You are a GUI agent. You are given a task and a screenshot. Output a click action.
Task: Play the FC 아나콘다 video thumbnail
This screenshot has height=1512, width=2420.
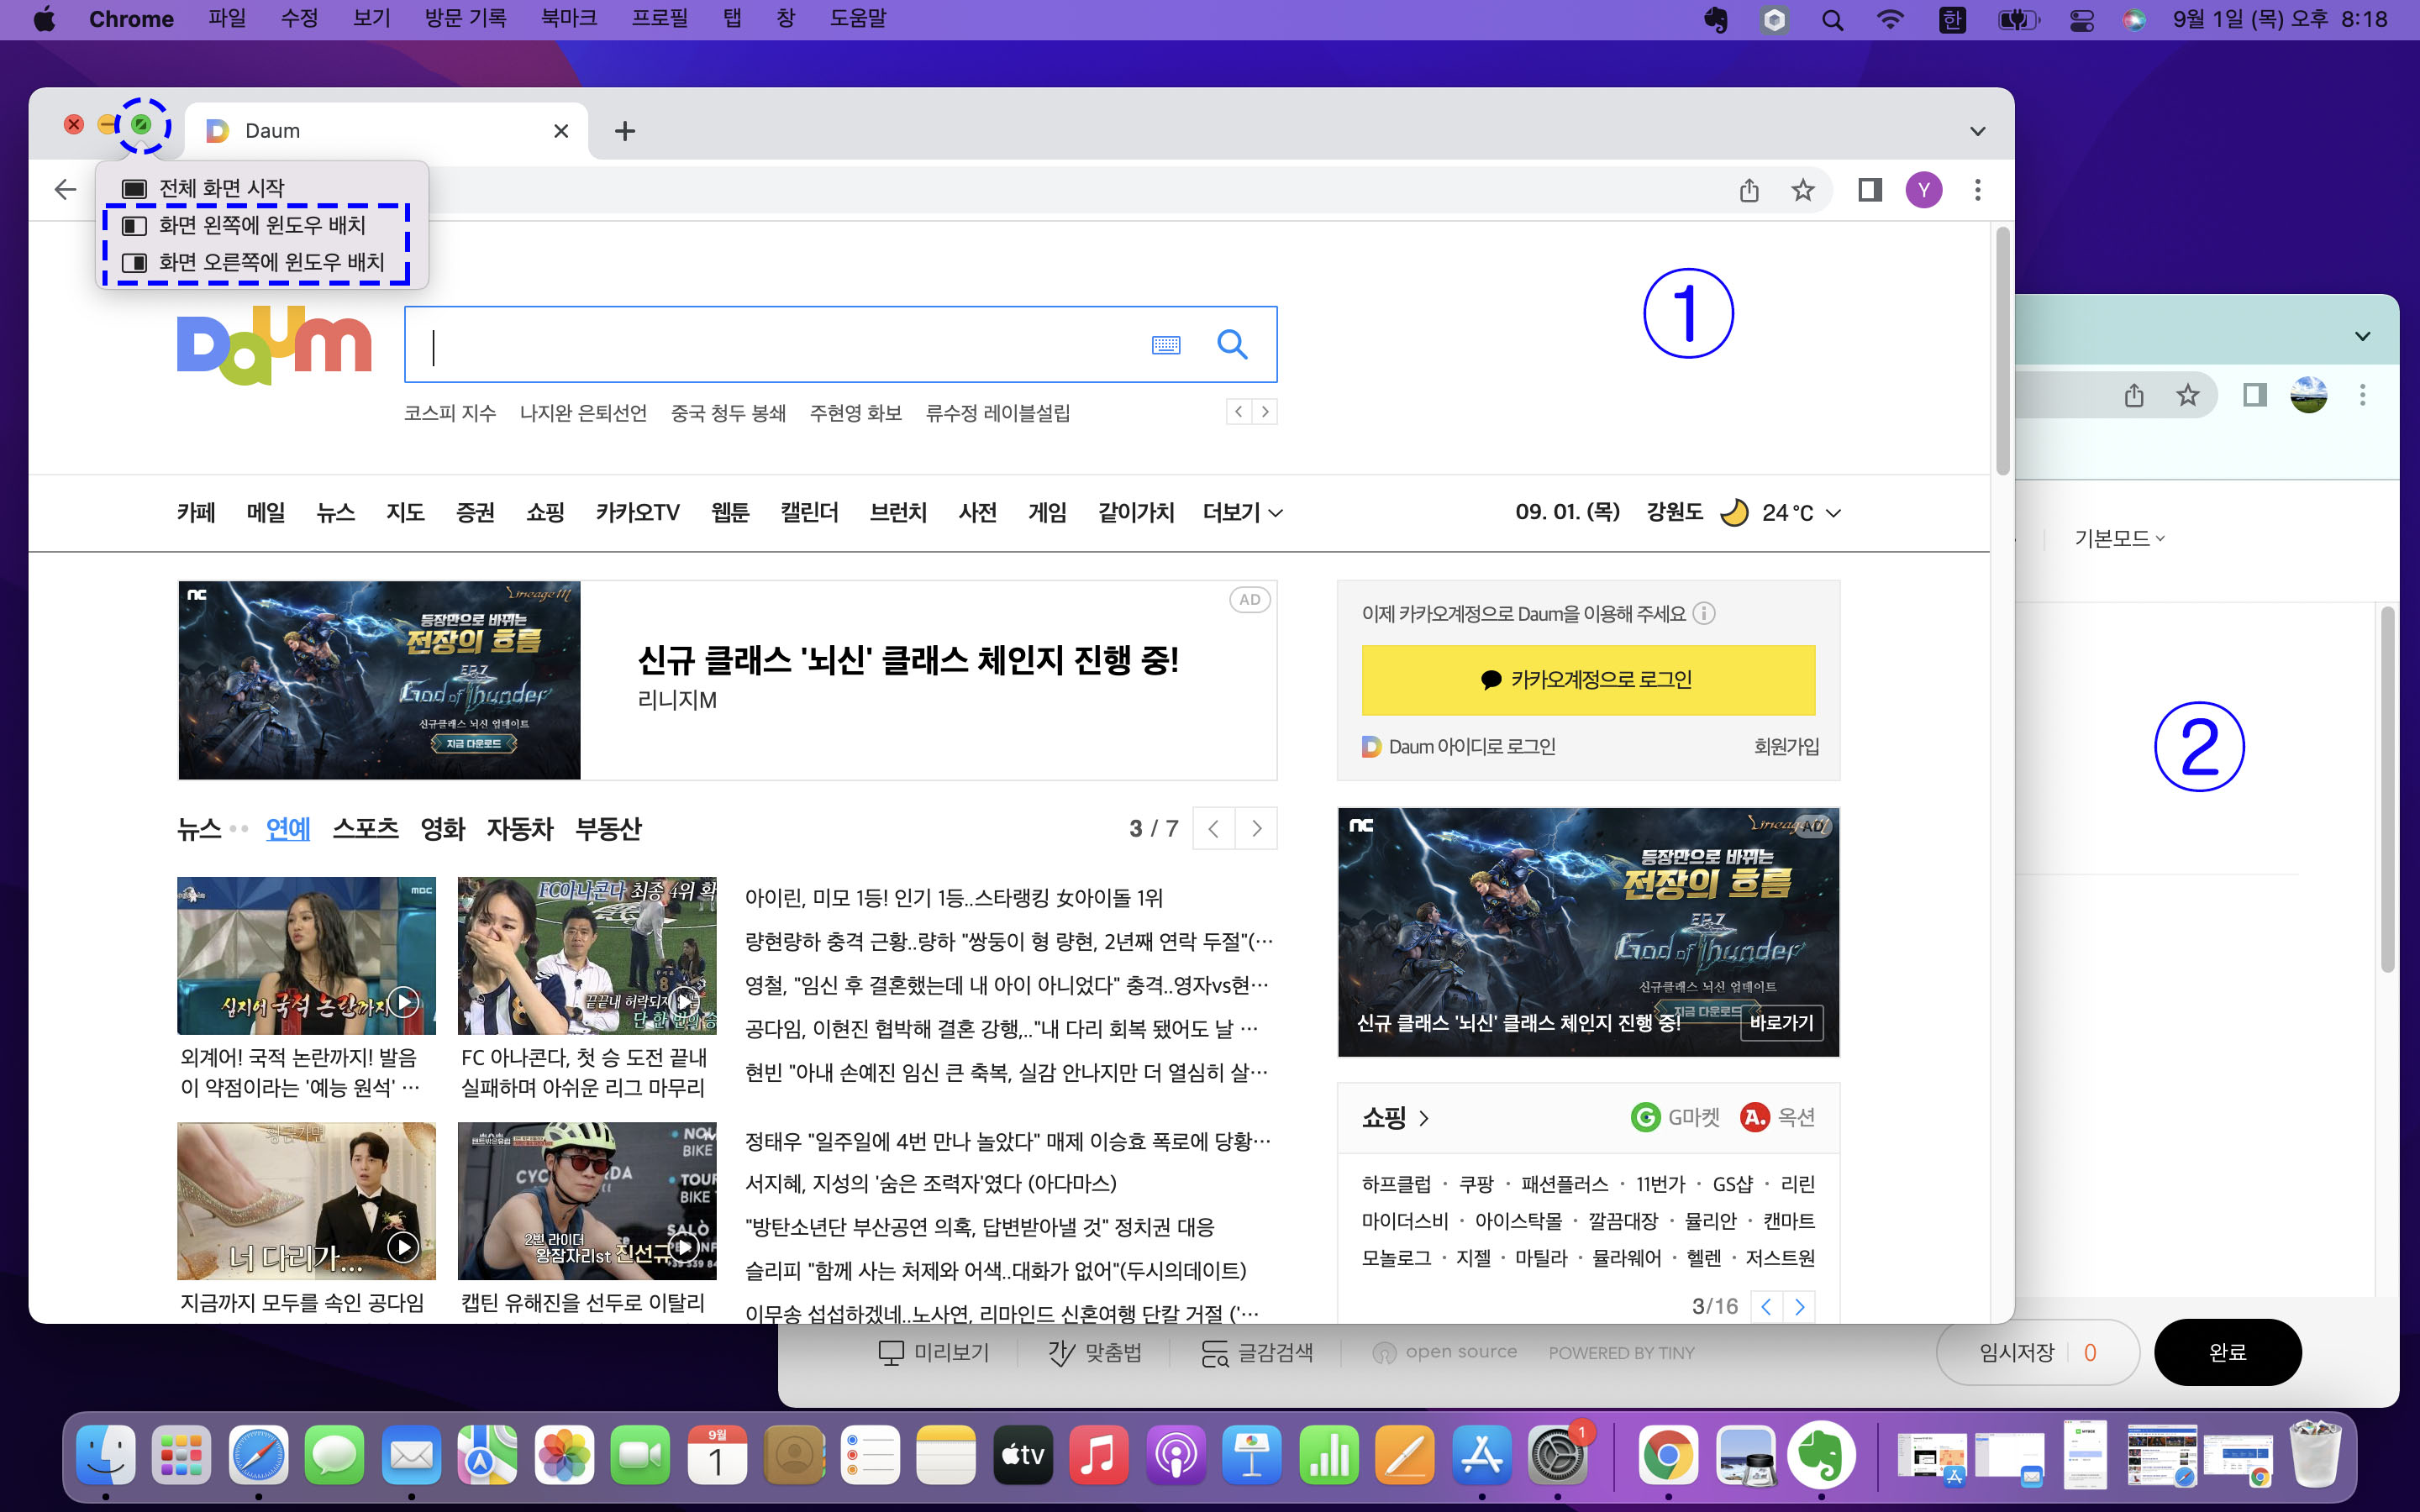587,955
